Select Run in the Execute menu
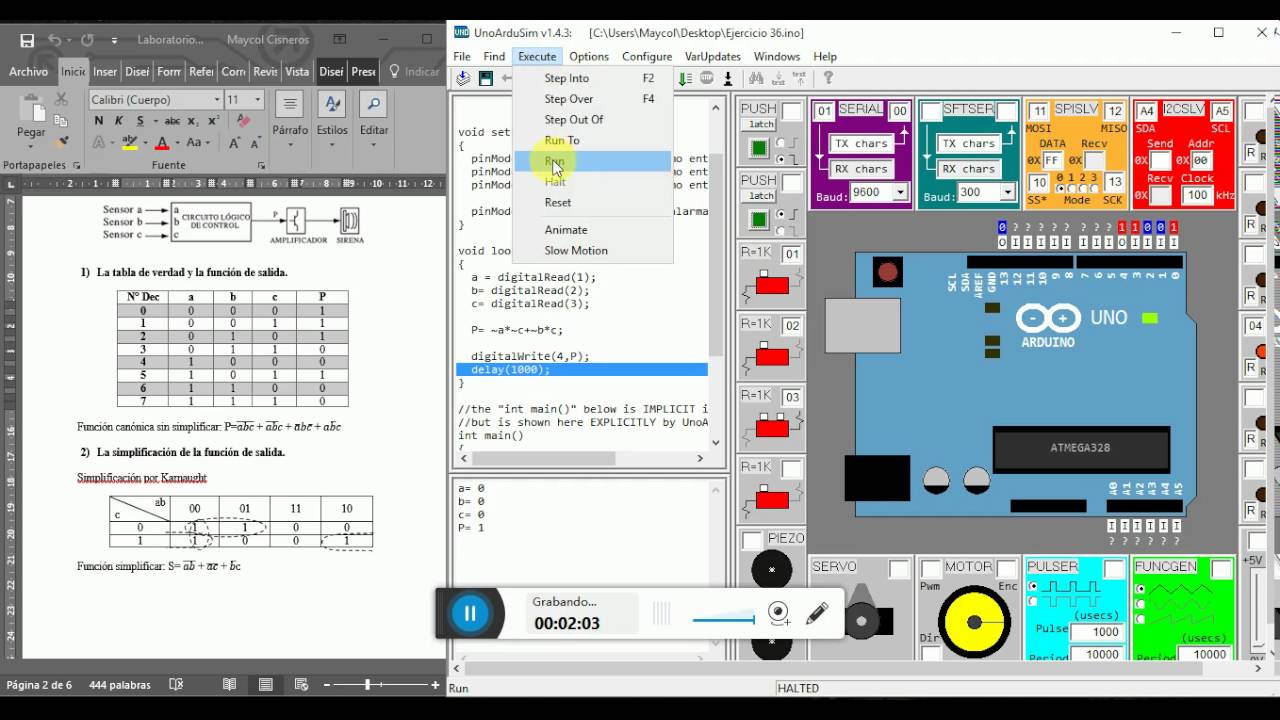The height and width of the screenshot is (720, 1280). pyautogui.click(x=590, y=161)
